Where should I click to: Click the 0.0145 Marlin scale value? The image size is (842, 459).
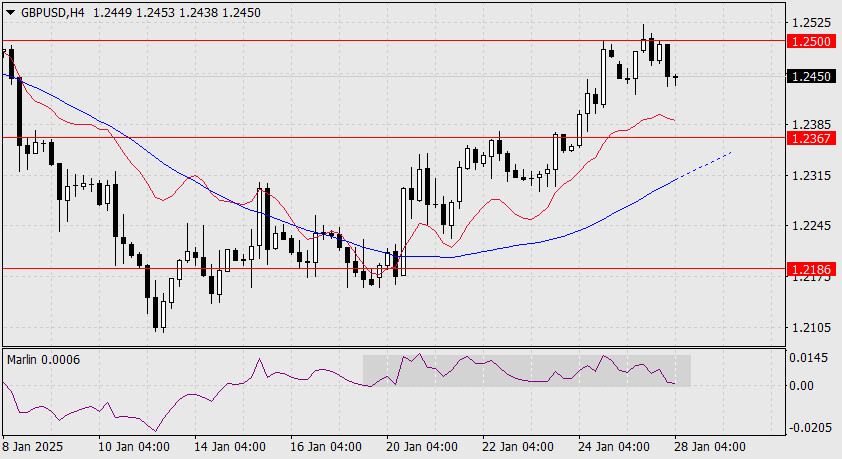point(806,357)
